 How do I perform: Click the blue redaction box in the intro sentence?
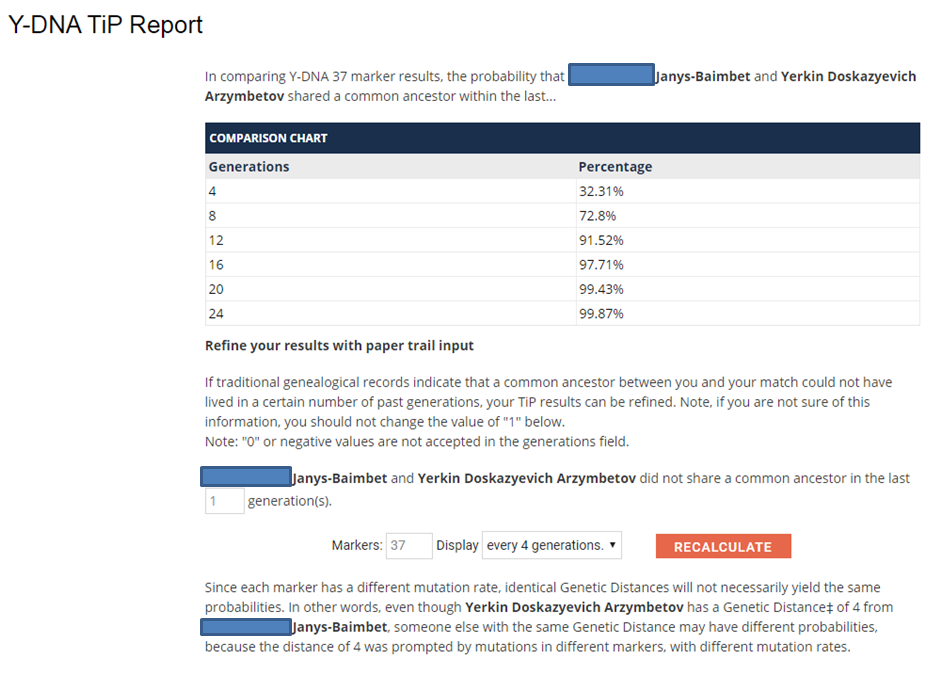point(611,75)
